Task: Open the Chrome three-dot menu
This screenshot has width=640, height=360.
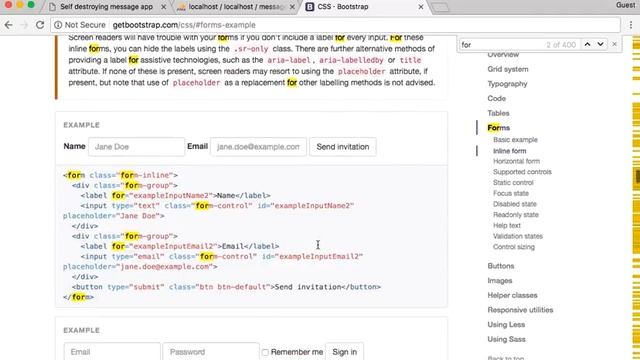Action: point(631,25)
